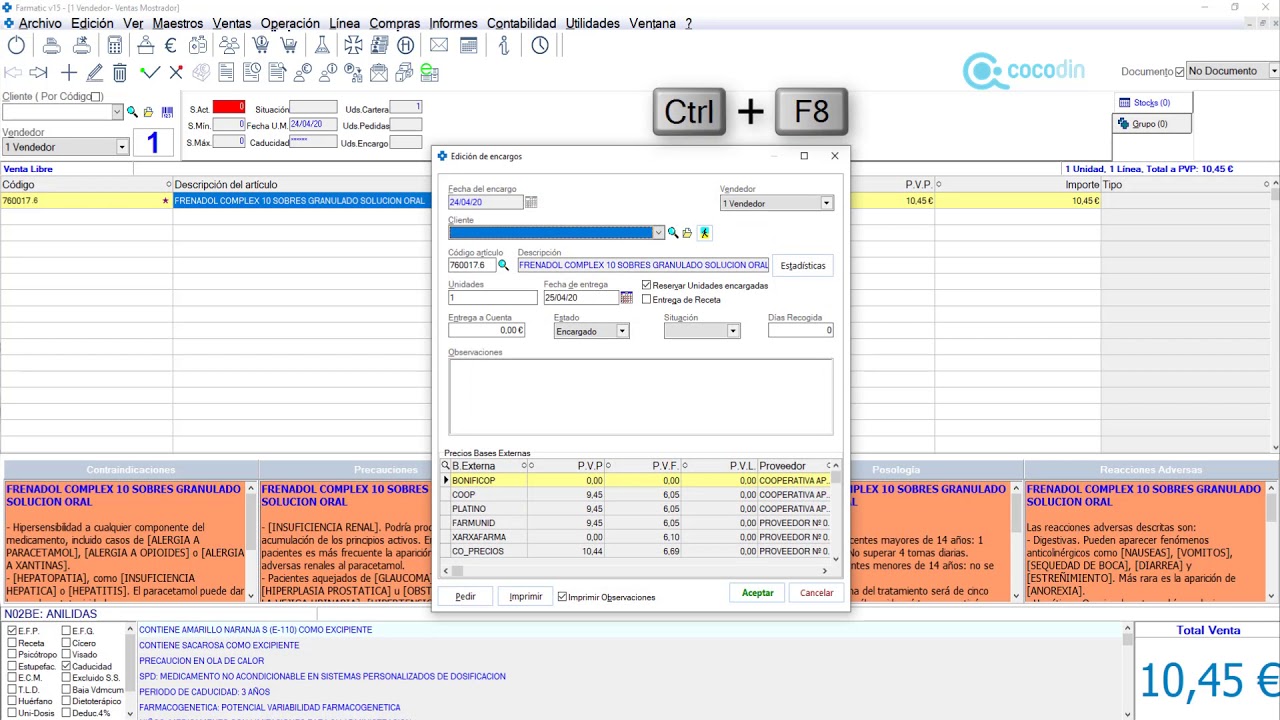Image resolution: width=1280 pixels, height=720 pixels.
Task: Click the magnifier next to main Cliente combo
Action: (x=132, y=112)
